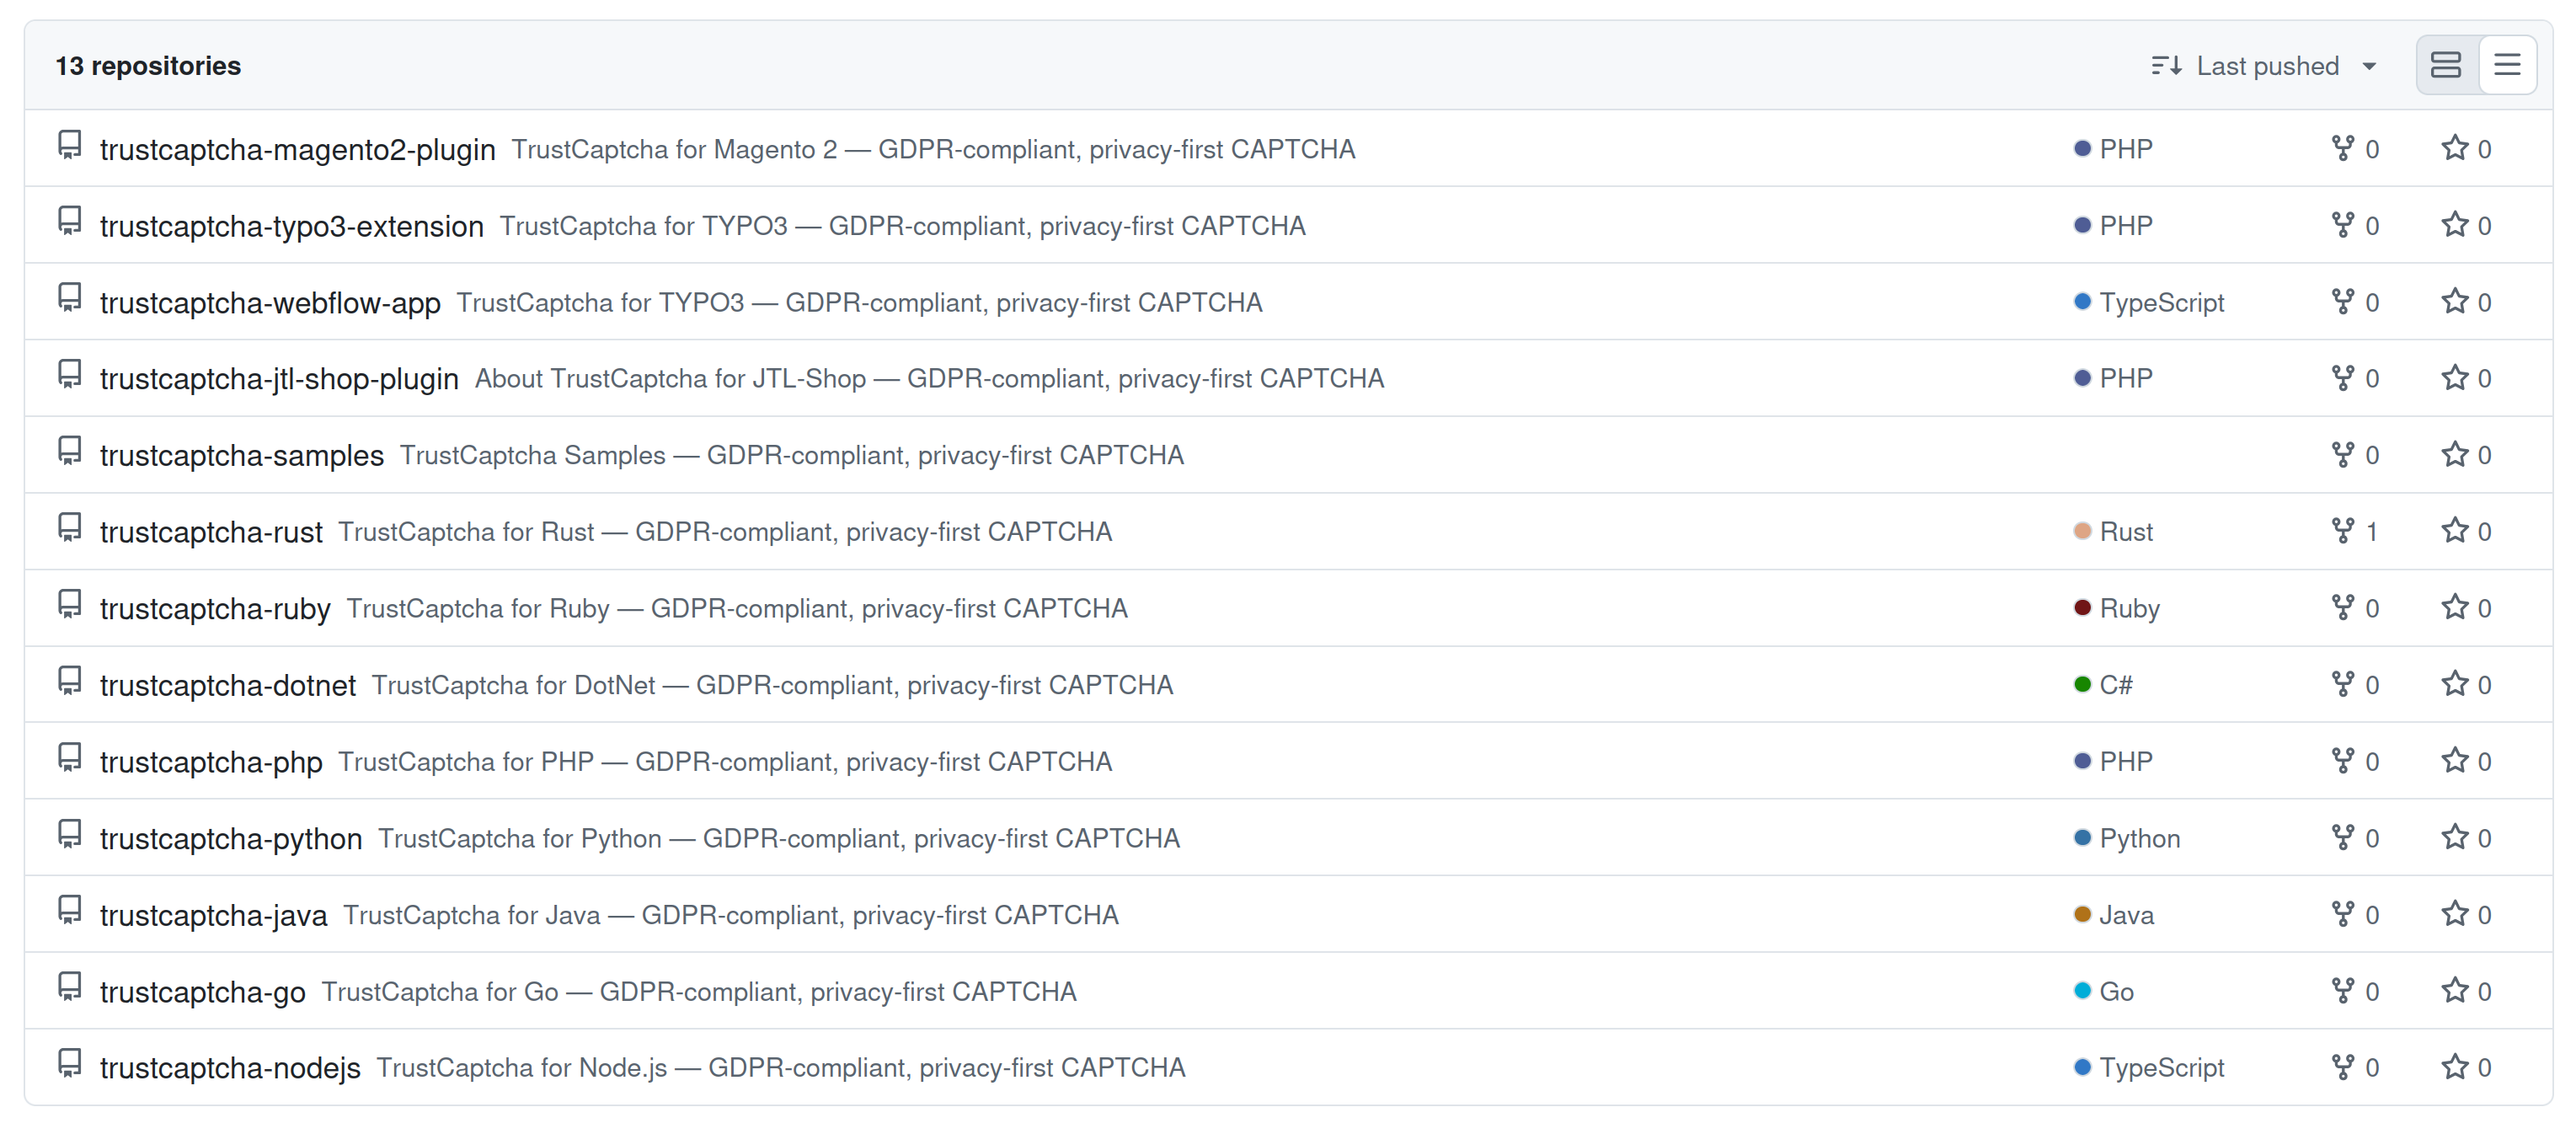Screen dimensions: 2576x1134
Task: Click the fork icon for trustcaptcha-jtl-shop-plugin
Action: coord(2342,378)
